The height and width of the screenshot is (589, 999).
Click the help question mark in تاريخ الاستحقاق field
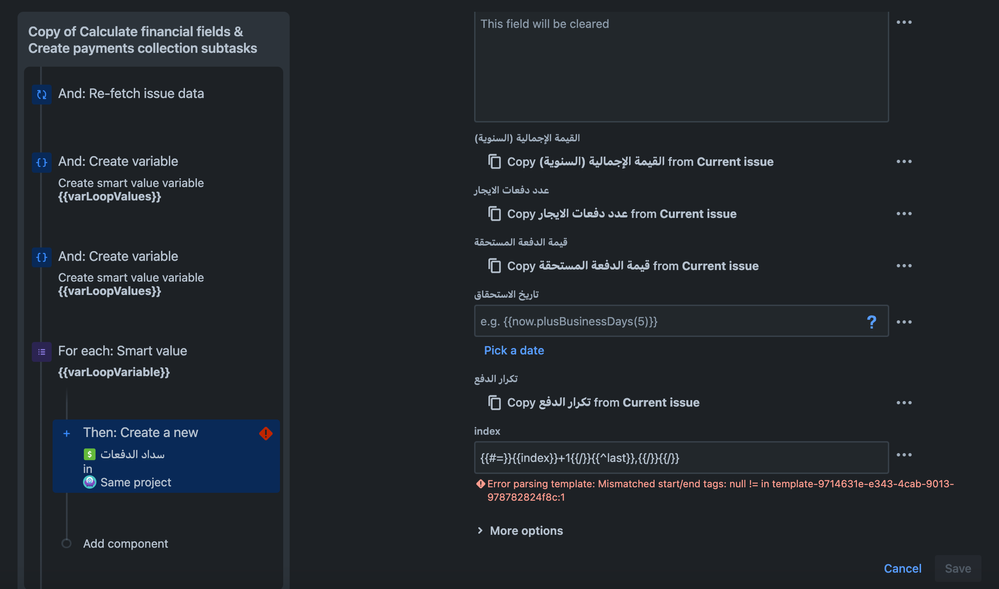pos(871,321)
